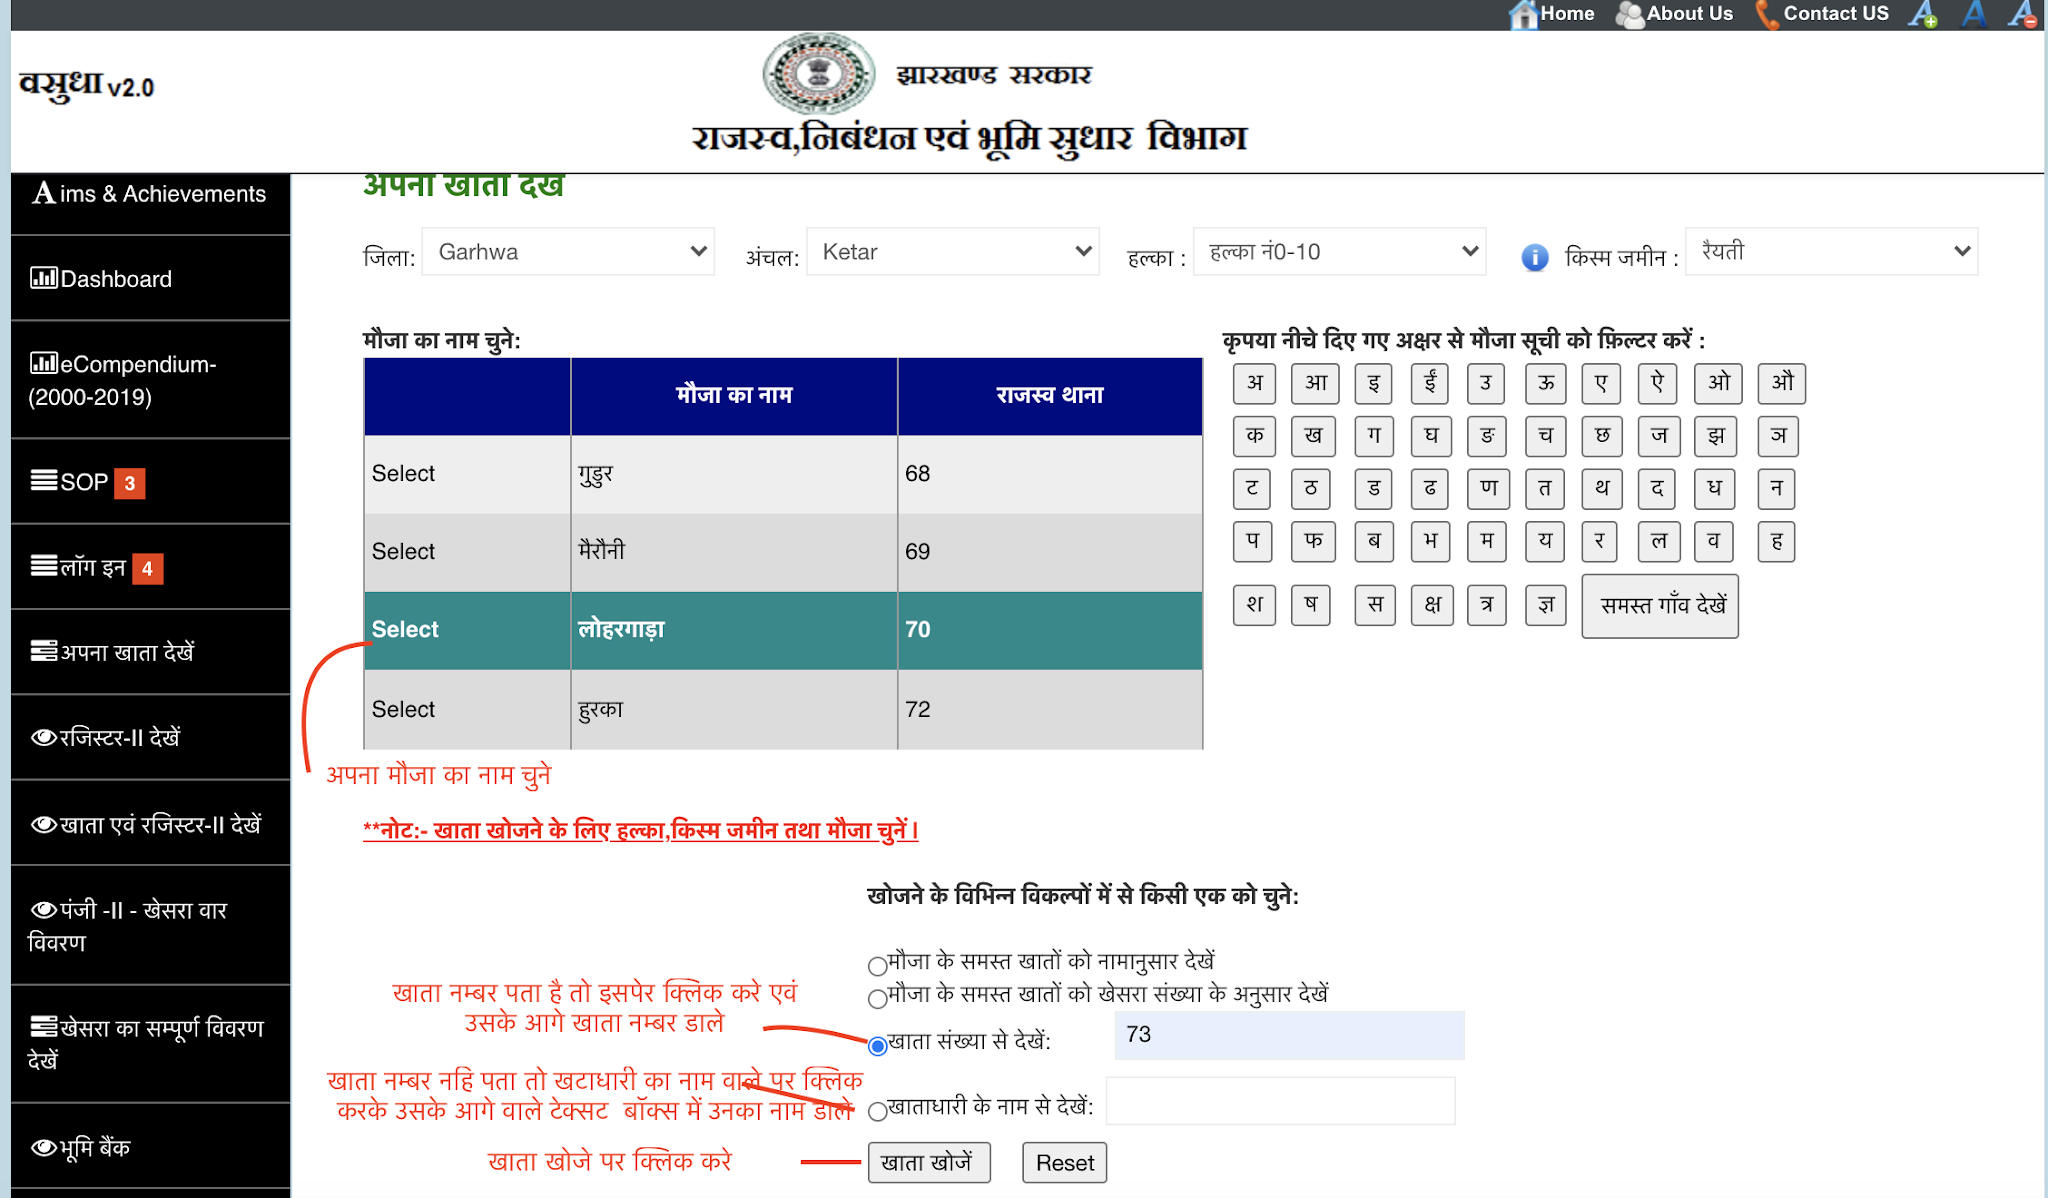This screenshot has width=2048, height=1198.
Task: Open the हल्का dropdown
Action: click(1340, 252)
